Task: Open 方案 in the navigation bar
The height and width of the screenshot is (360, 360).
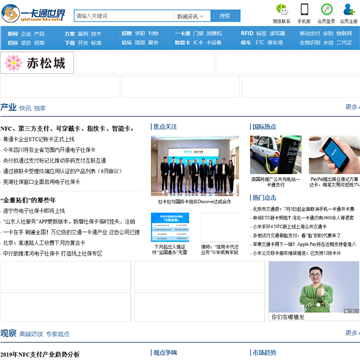Action: [x=70, y=34]
